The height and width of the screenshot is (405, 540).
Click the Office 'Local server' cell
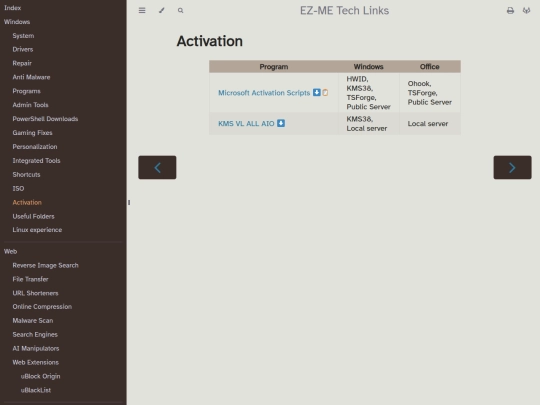pyautogui.click(x=430, y=124)
